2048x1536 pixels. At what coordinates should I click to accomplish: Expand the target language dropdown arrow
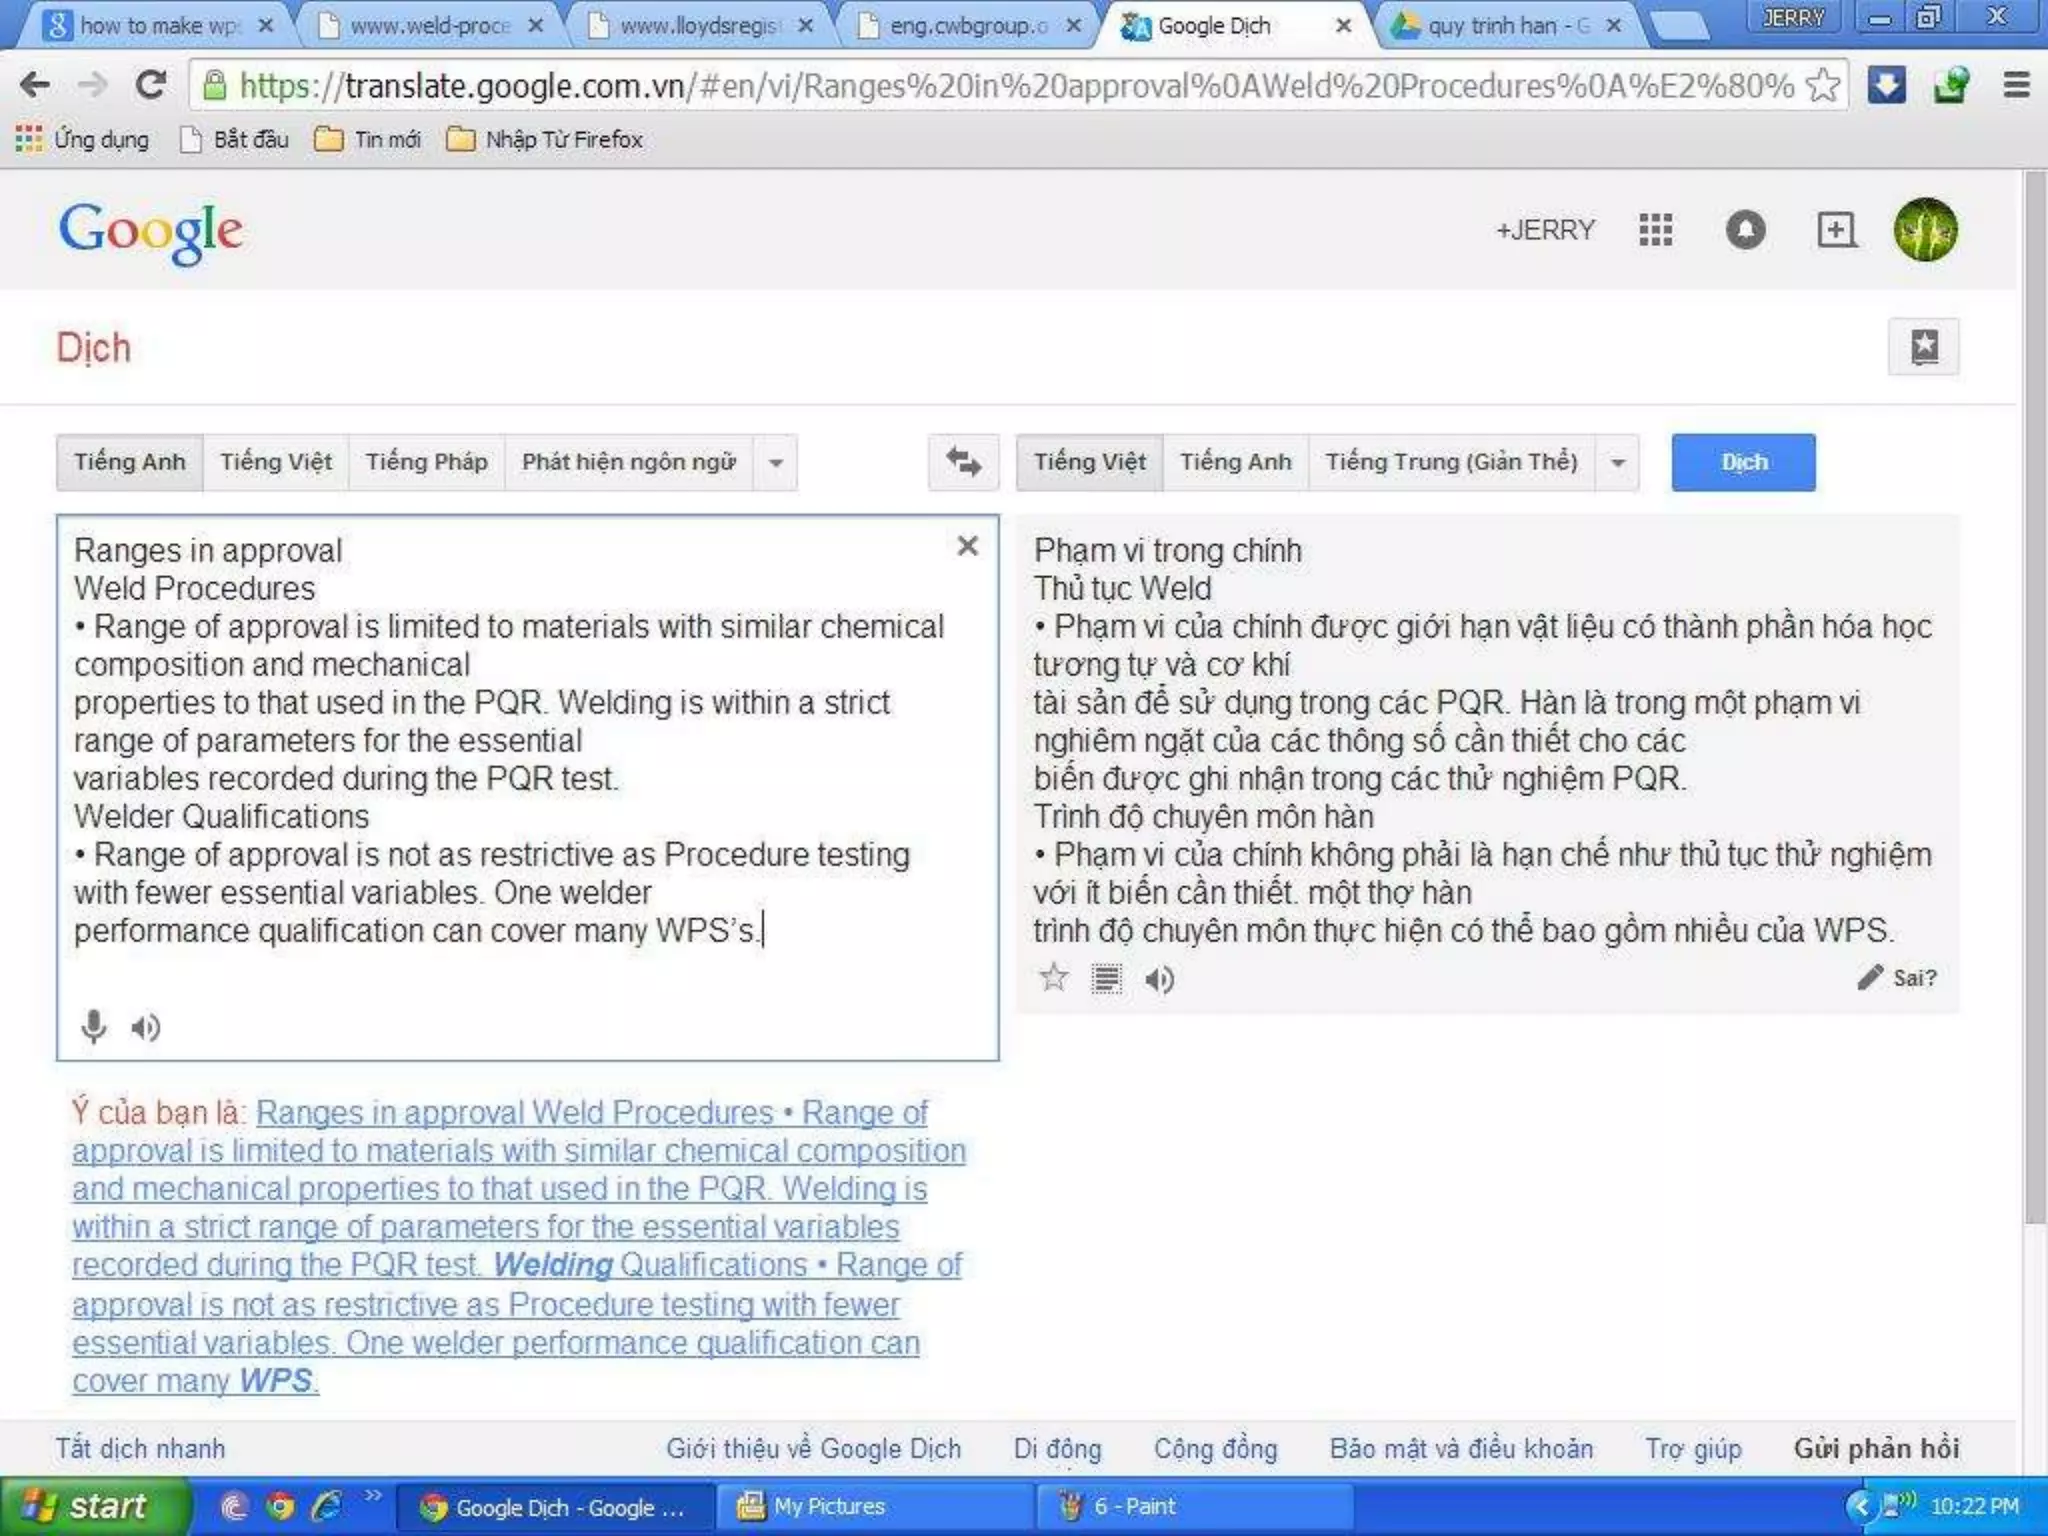[x=1618, y=463]
